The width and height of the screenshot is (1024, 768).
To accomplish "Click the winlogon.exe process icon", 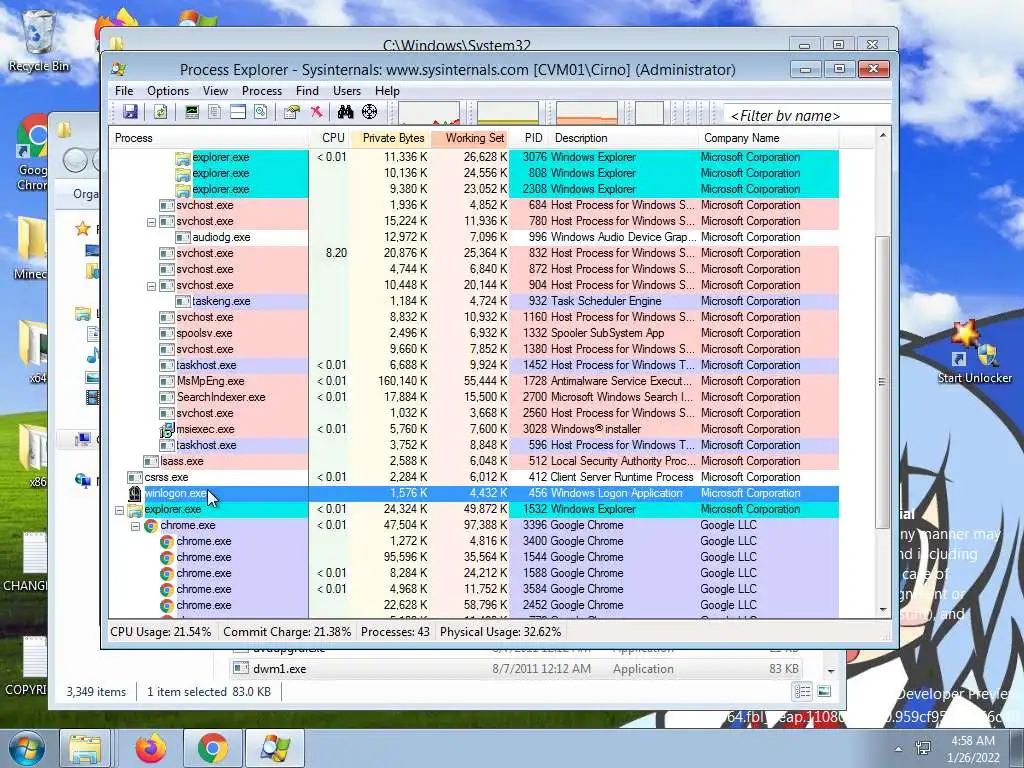I will coord(135,493).
